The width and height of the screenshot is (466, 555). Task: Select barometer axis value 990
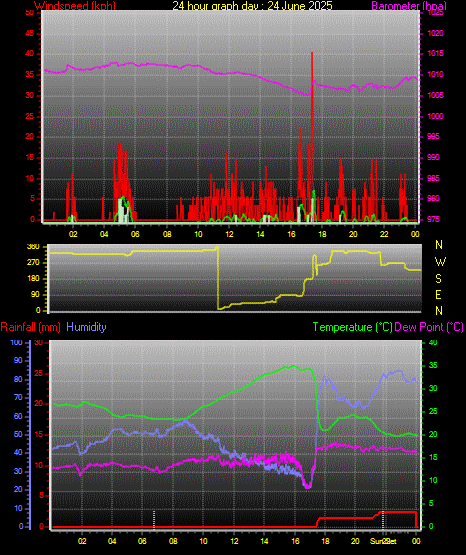[x=433, y=157]
